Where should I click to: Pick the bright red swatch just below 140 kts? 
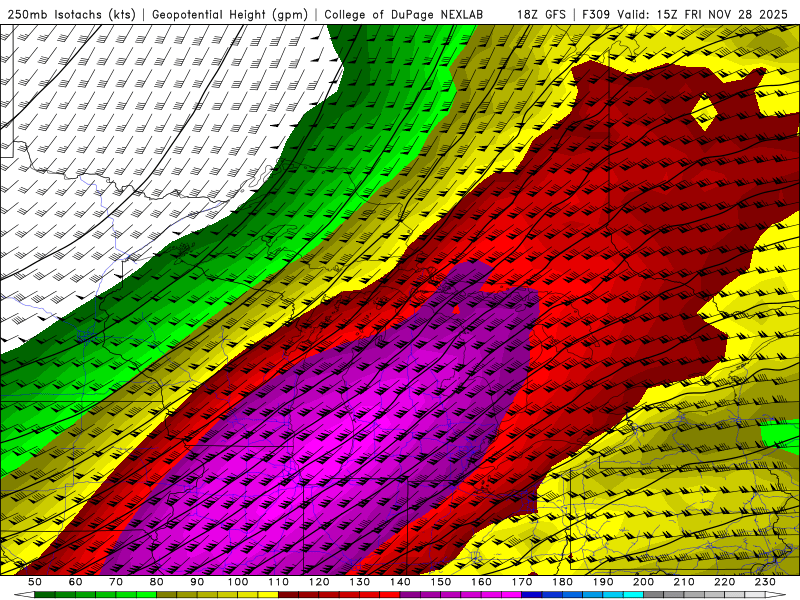tap(390, 595)
